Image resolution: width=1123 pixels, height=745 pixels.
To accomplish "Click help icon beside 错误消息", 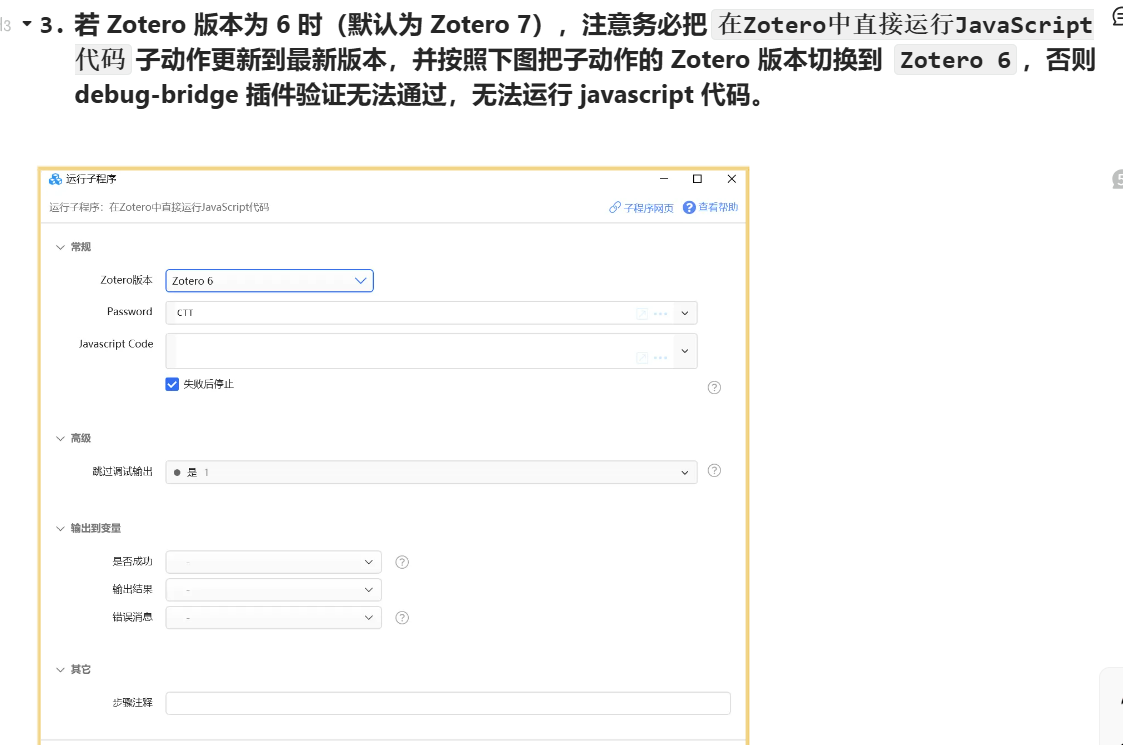I will (x=403, y=617).
